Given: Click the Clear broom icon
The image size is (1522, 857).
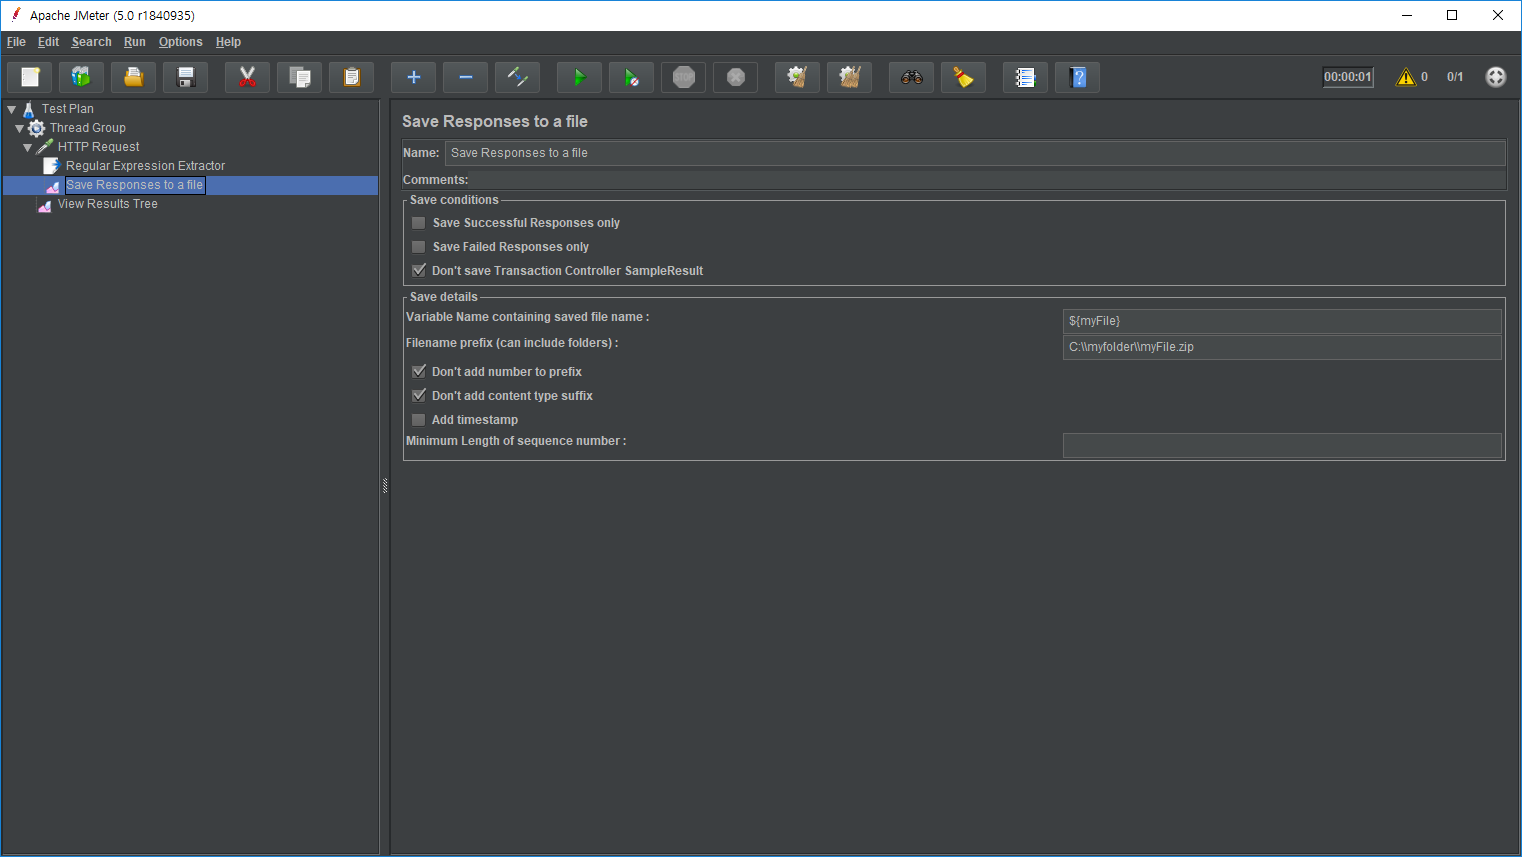Looking at the screenshot, I should coord(798,77).
